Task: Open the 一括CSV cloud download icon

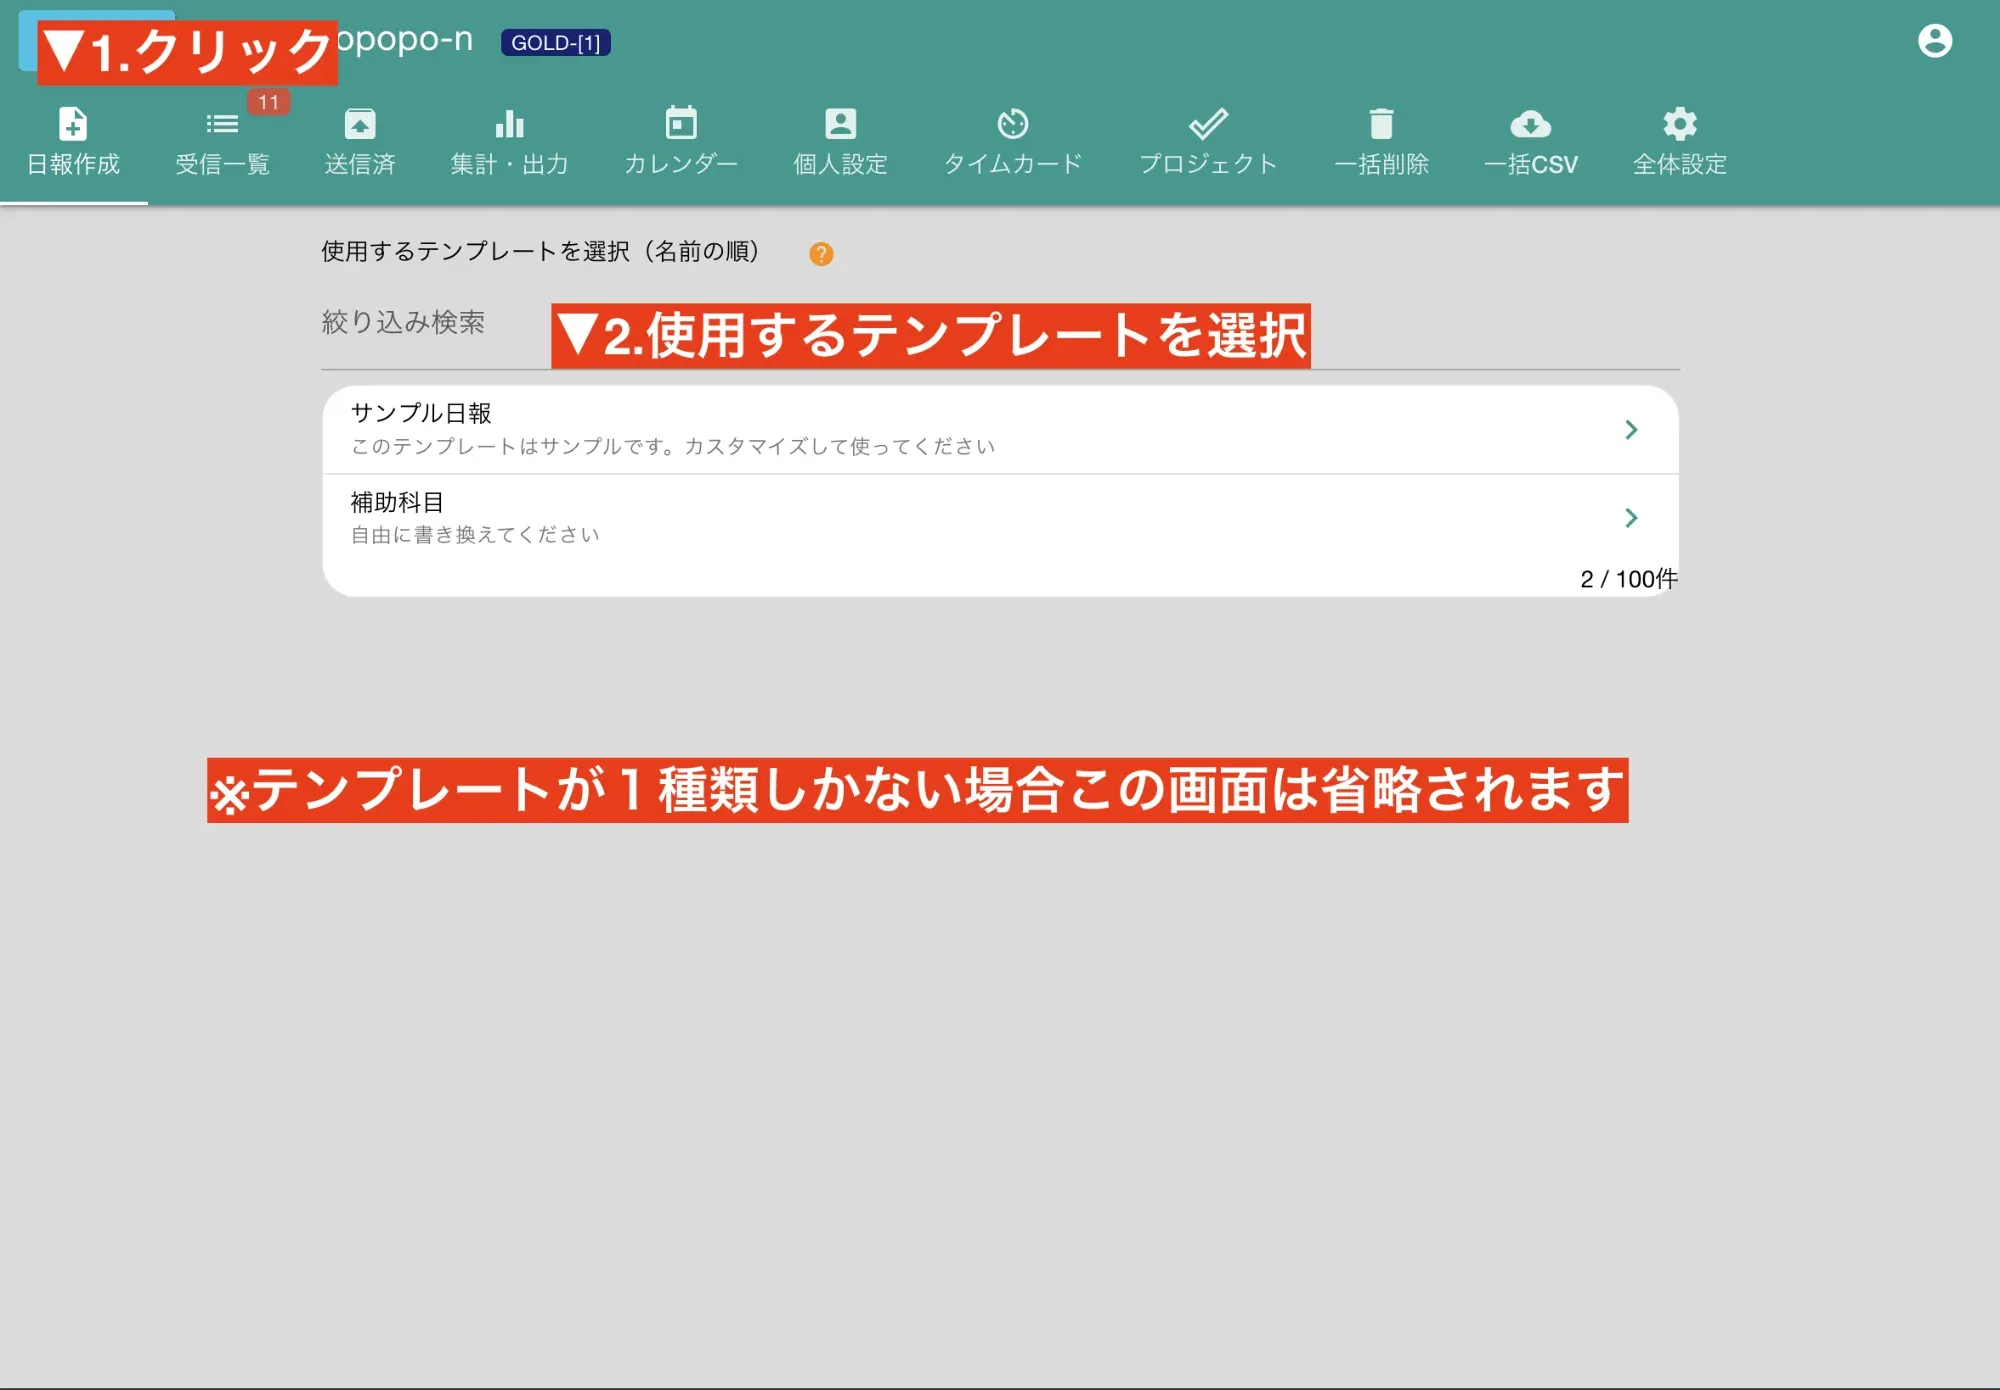Action: (1532, 124)
